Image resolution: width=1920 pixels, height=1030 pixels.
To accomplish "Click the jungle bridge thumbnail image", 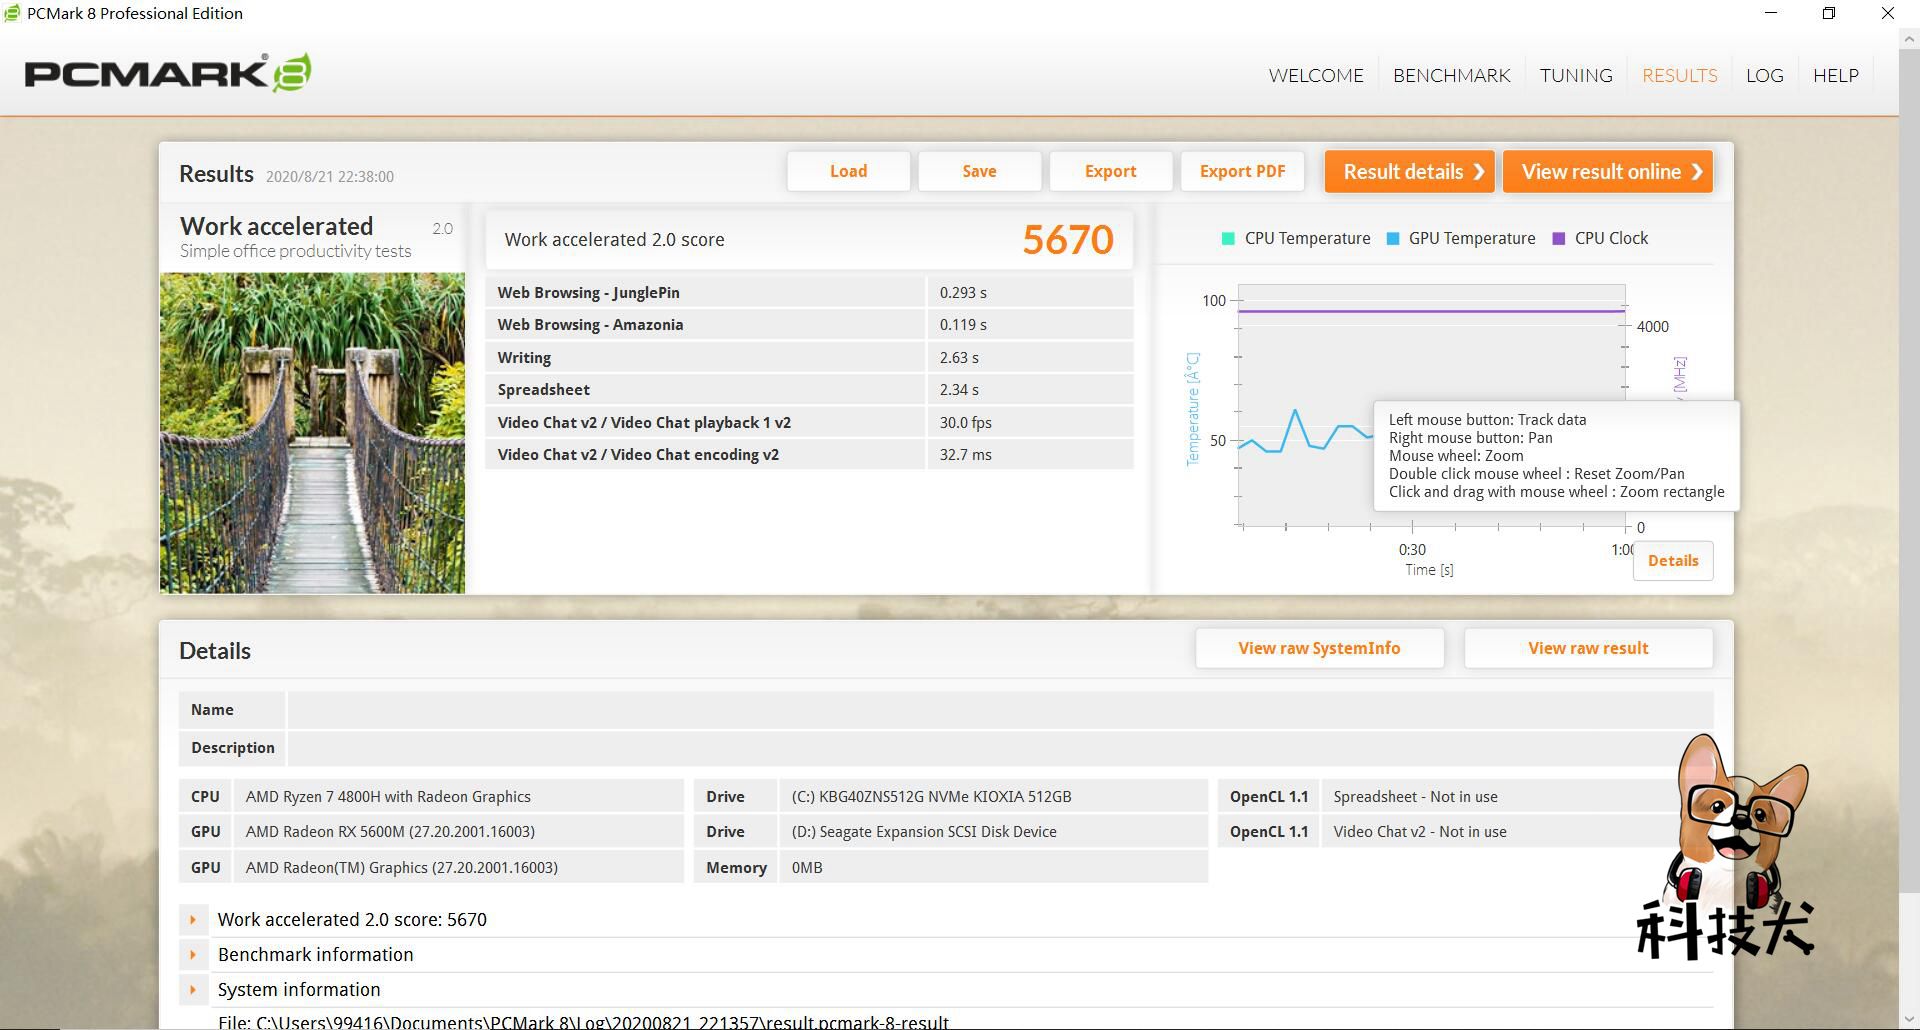I will (x=312, y=433).
